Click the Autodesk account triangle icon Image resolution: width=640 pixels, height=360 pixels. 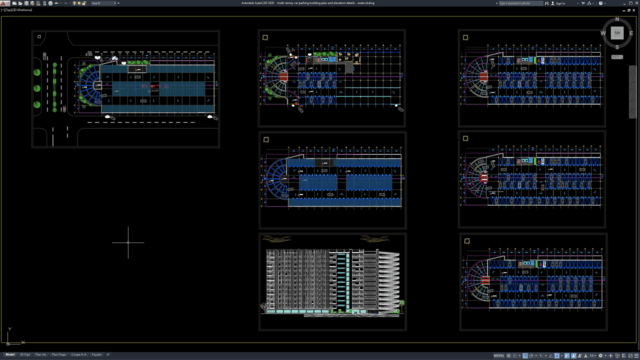[589, 3]
